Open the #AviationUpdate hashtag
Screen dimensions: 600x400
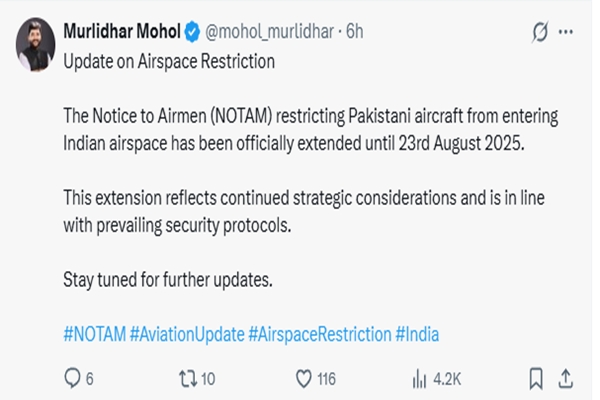click(186, 335)
